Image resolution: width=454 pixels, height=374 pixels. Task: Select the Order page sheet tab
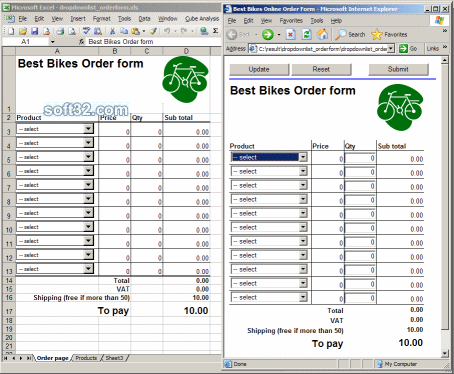pyautogui.click(x=52, y=358)
